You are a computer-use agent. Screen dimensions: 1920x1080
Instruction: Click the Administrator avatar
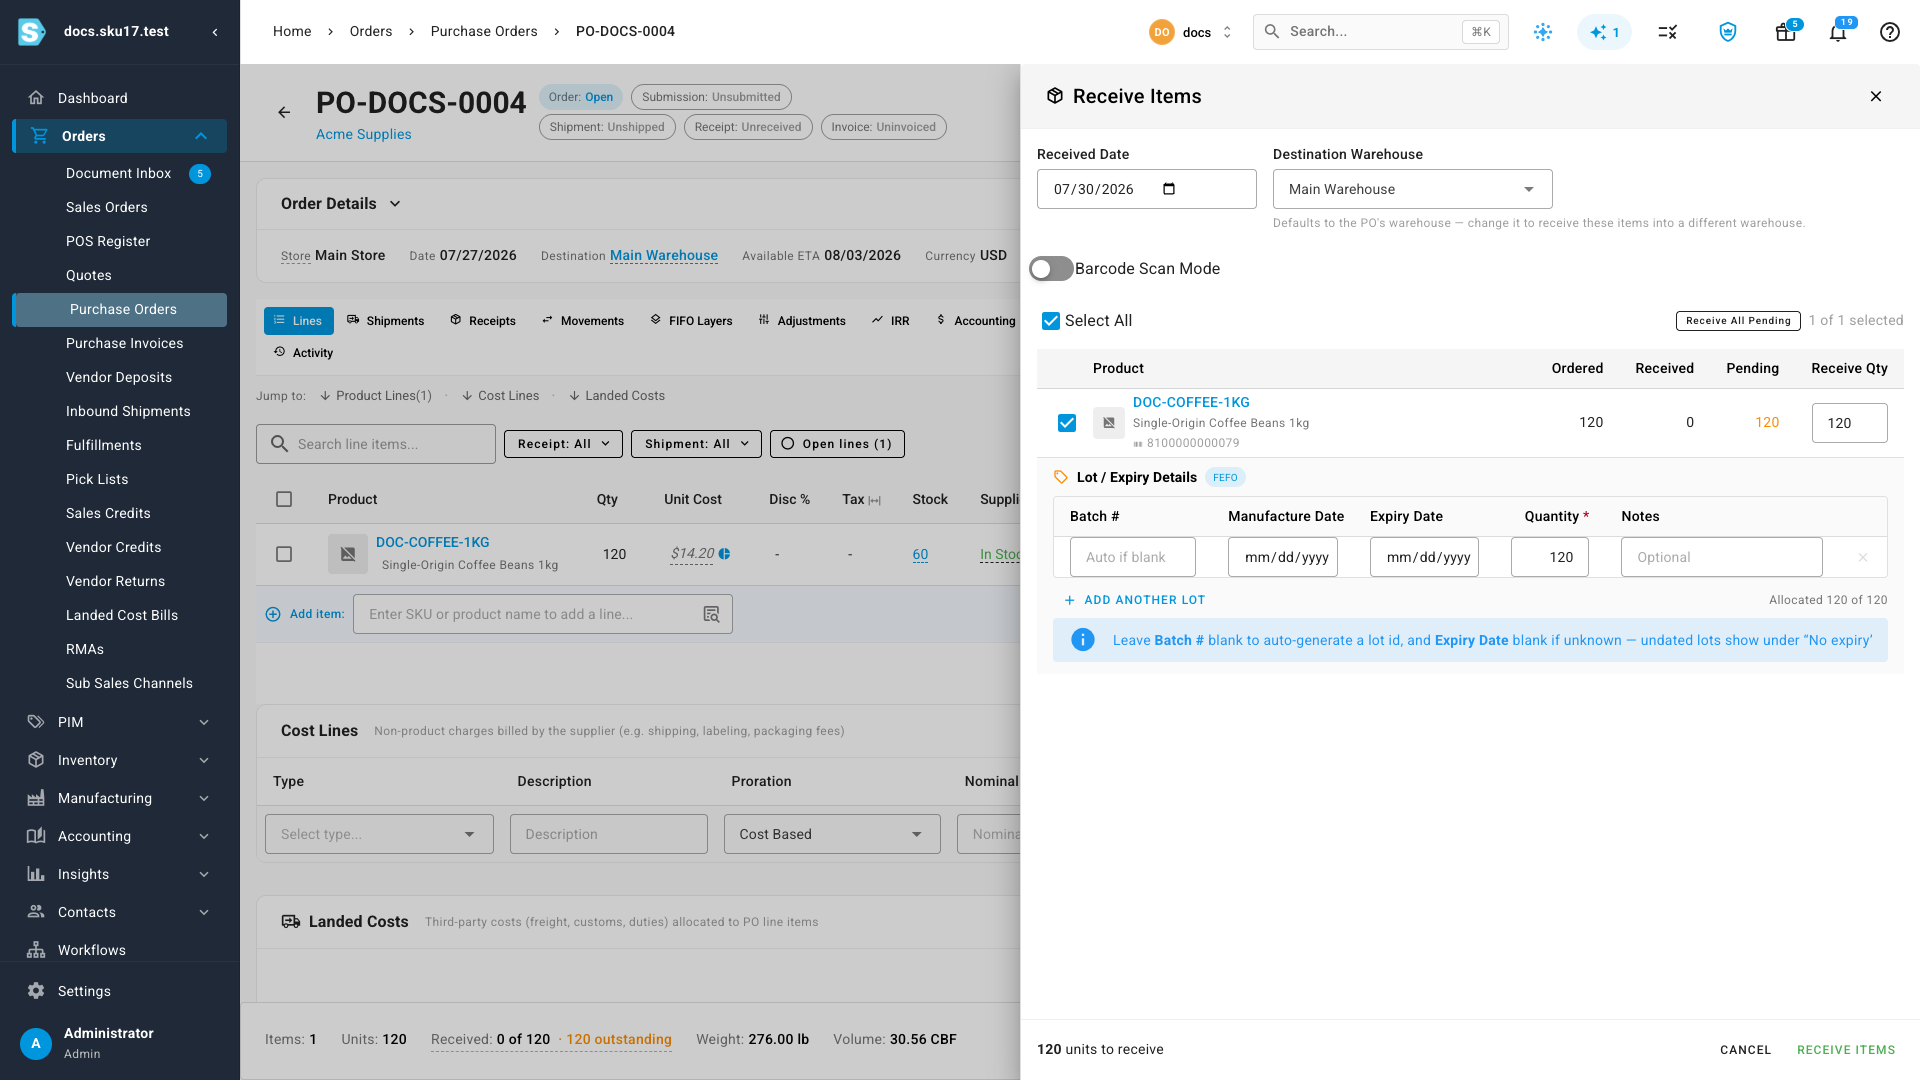coord(36,1043)
